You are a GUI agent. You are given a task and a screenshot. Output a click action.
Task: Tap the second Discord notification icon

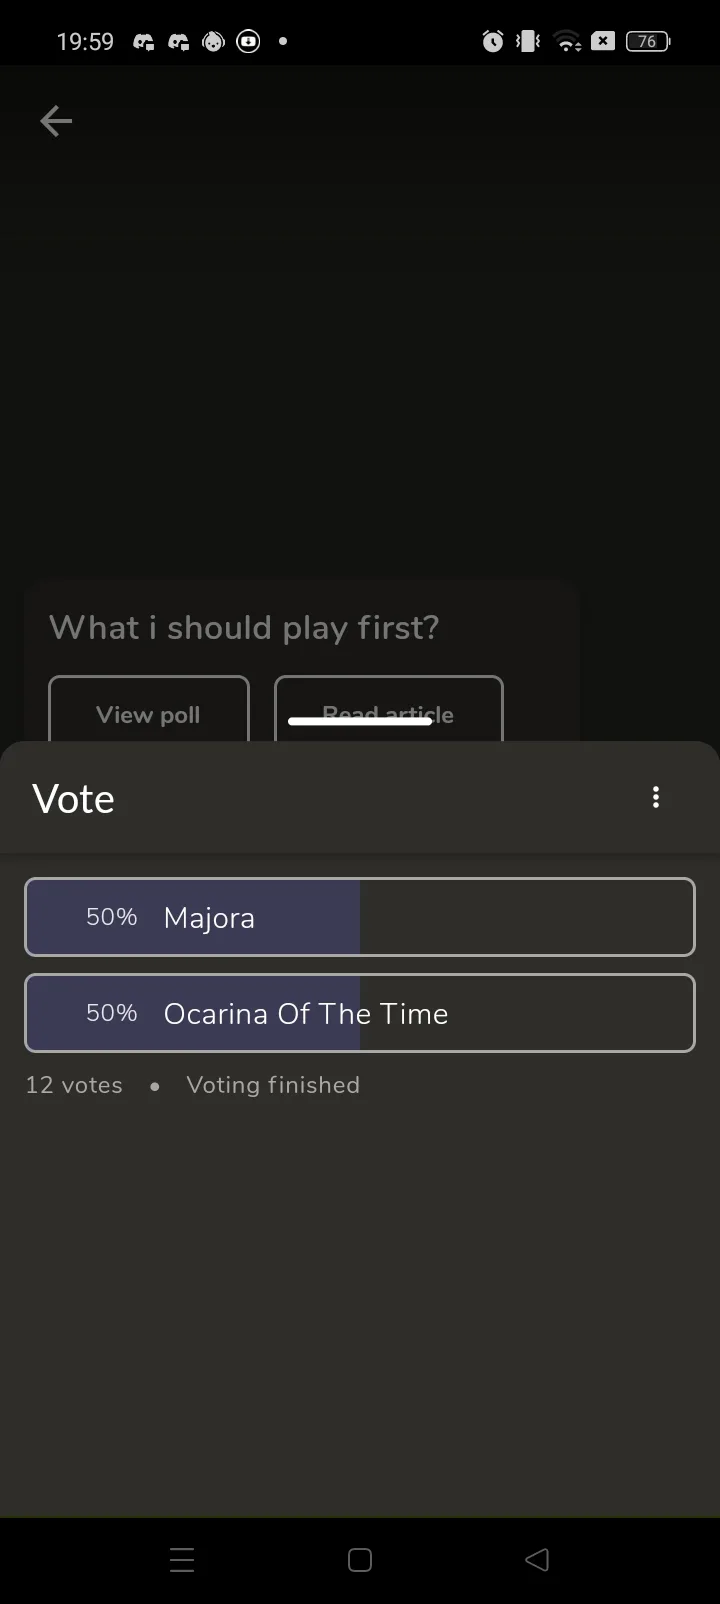coord(179,41)
